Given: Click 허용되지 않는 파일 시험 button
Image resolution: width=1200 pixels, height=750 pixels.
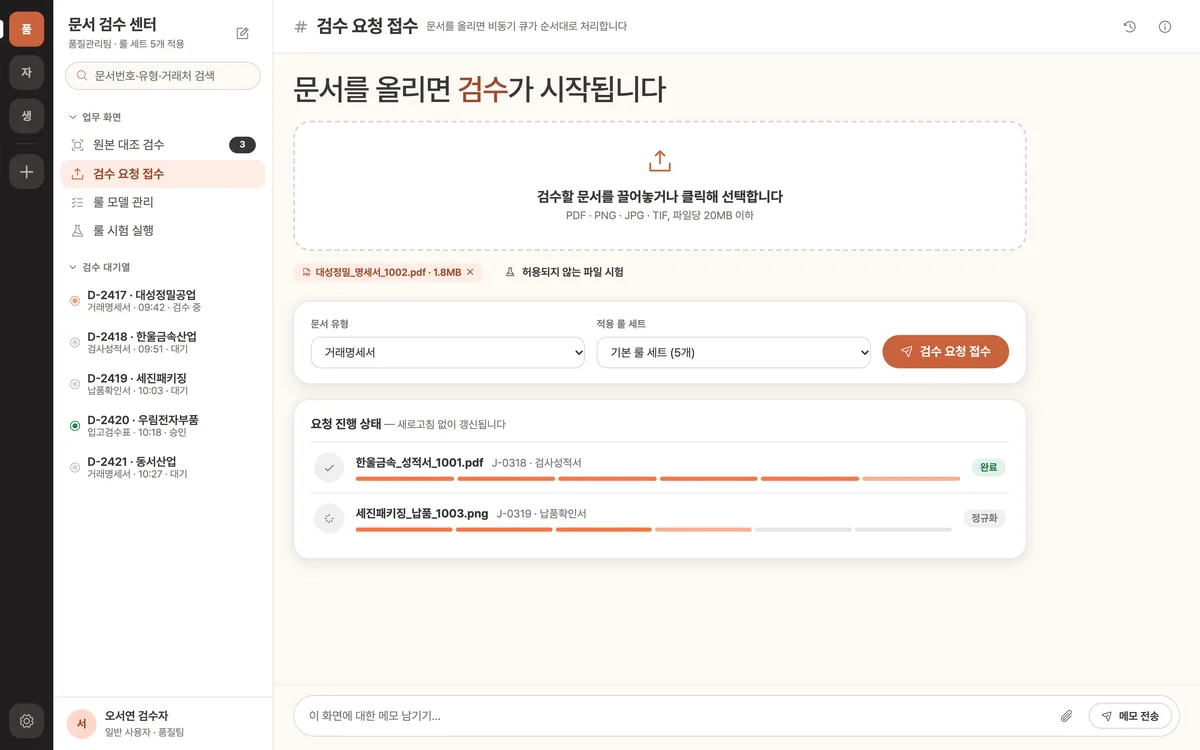Looking at the screenshot, I should click(x=564, y=272).
